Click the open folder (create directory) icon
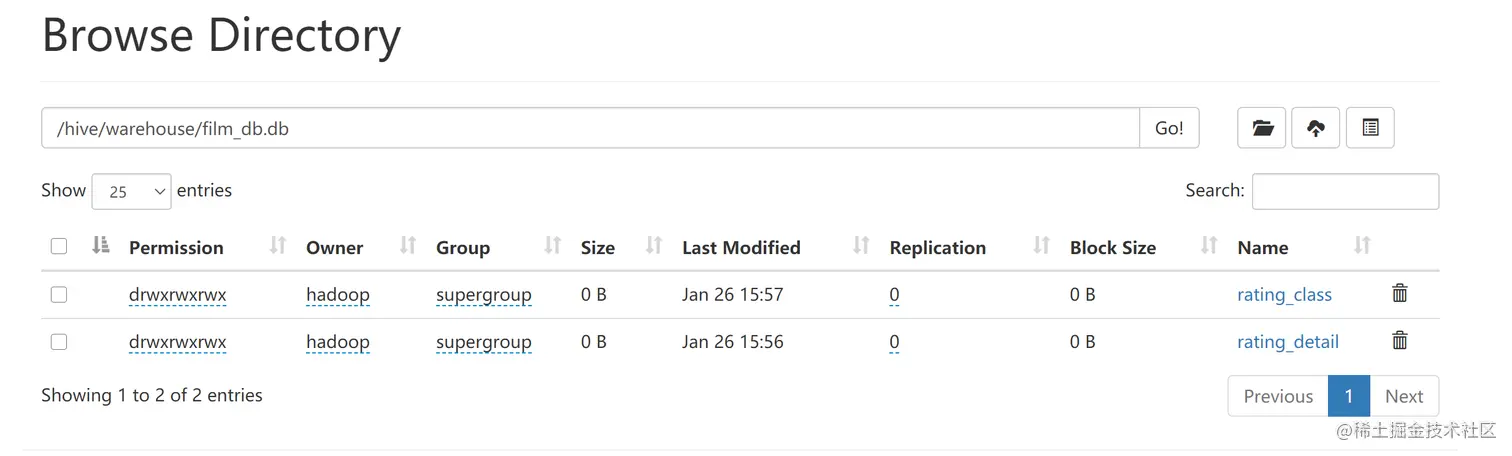1512x456 pixels. click(1262, 128)
